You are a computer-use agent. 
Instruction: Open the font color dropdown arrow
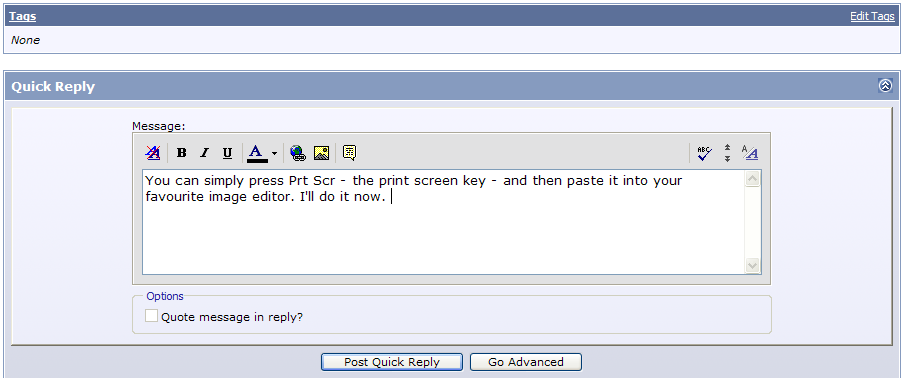point(274,153)
